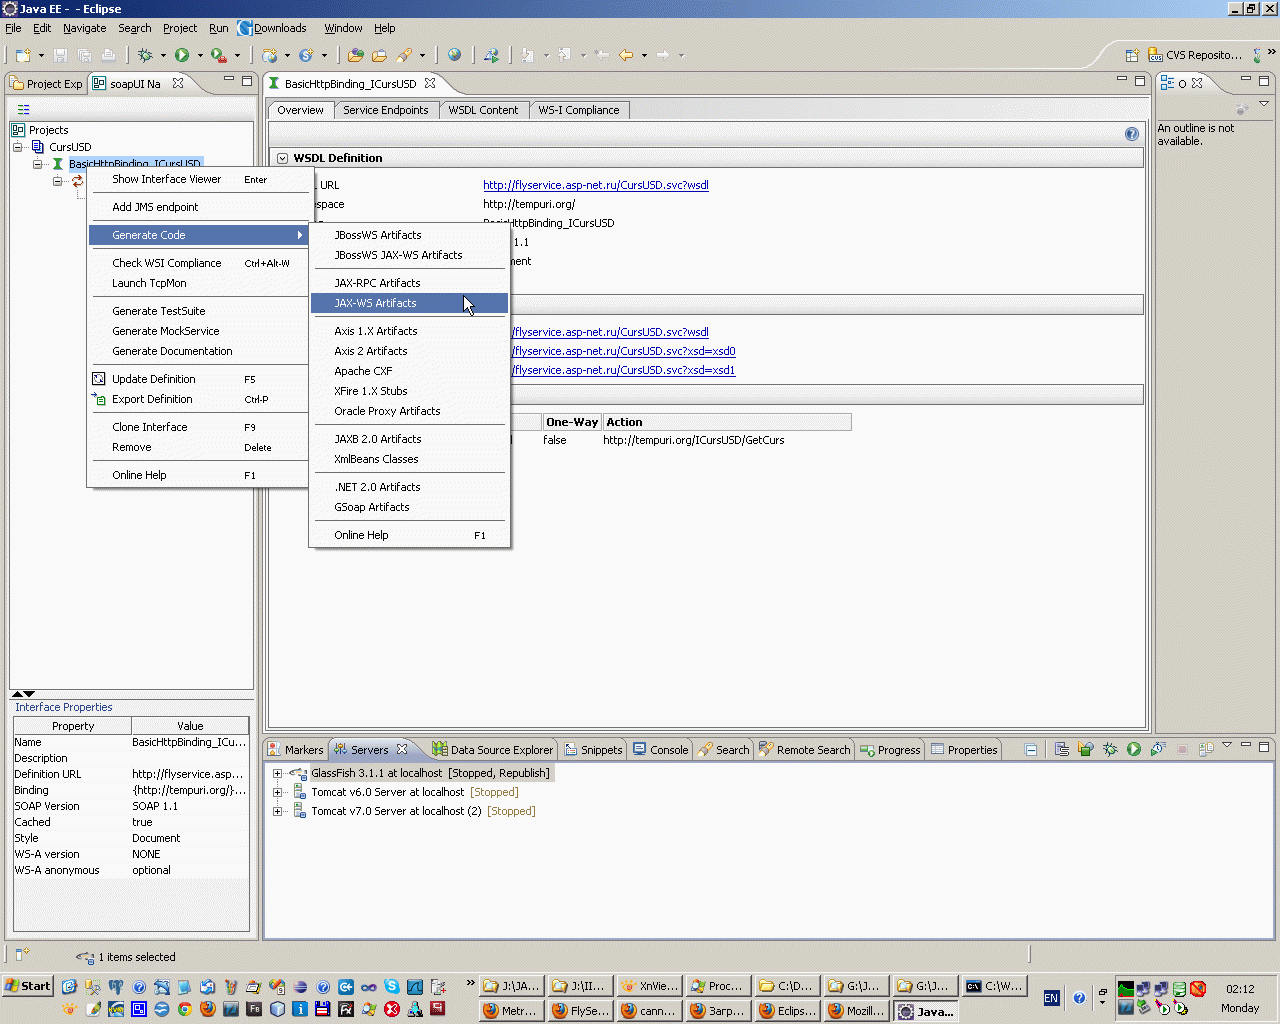Image resolution: width=1280 pixels, height=1024 pixels.
Task: Start the server with Servers view play icon
Action: tap(1133, 749)
